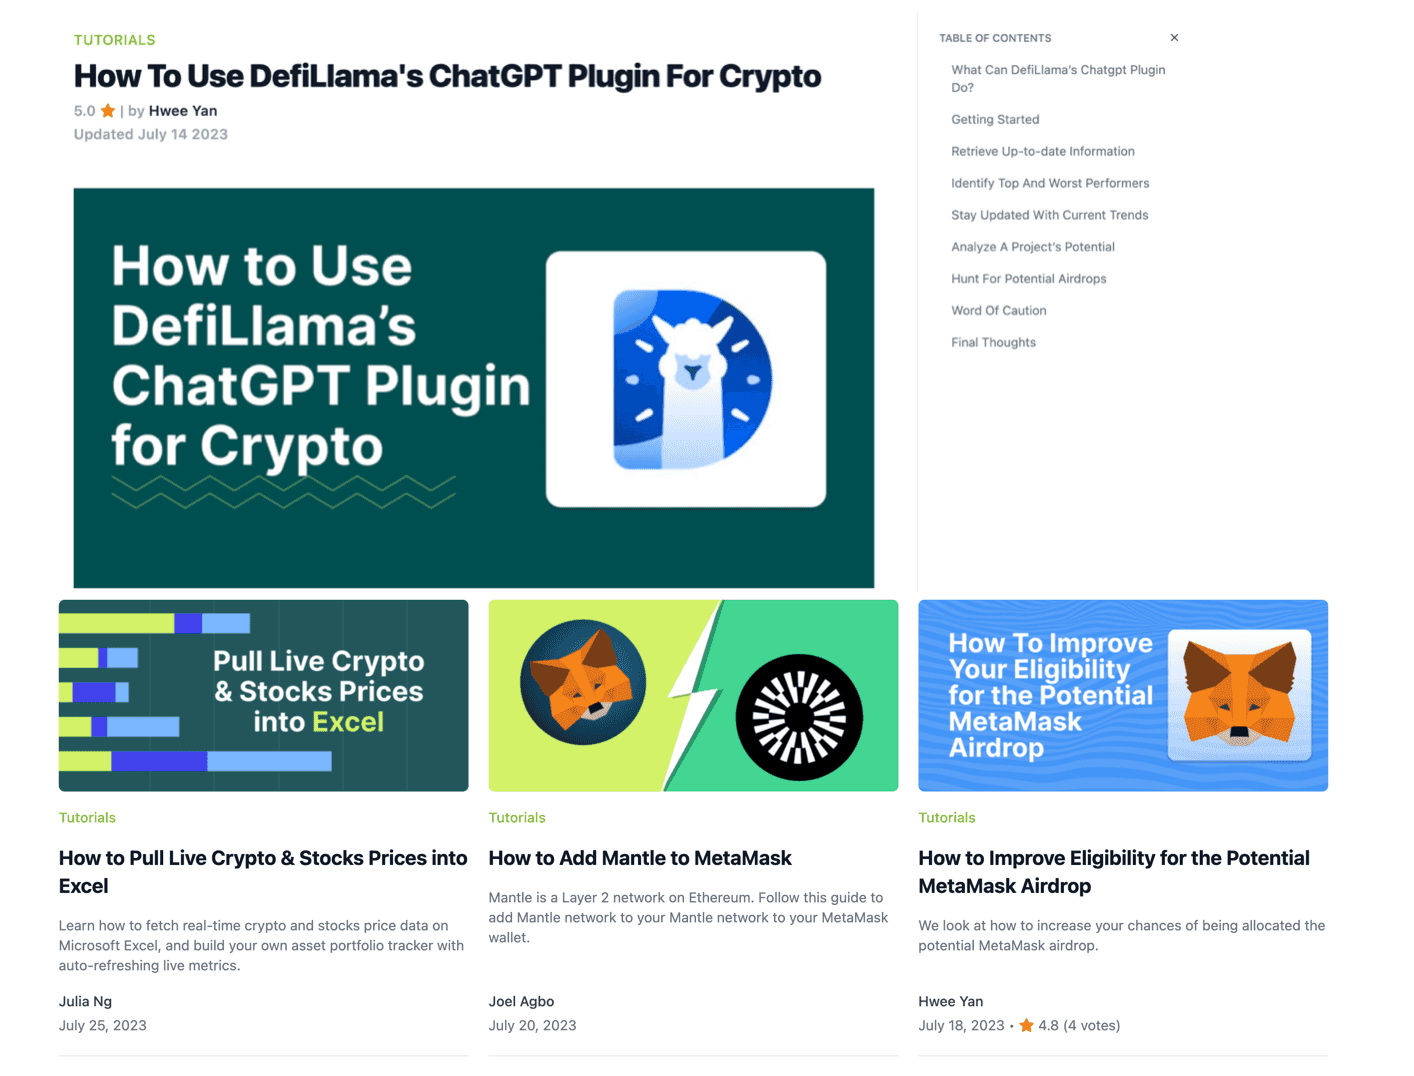This screenshot has width=1414, height=1076.
Task: Click the Mantle Layer 2 network description
Action: 688,918
